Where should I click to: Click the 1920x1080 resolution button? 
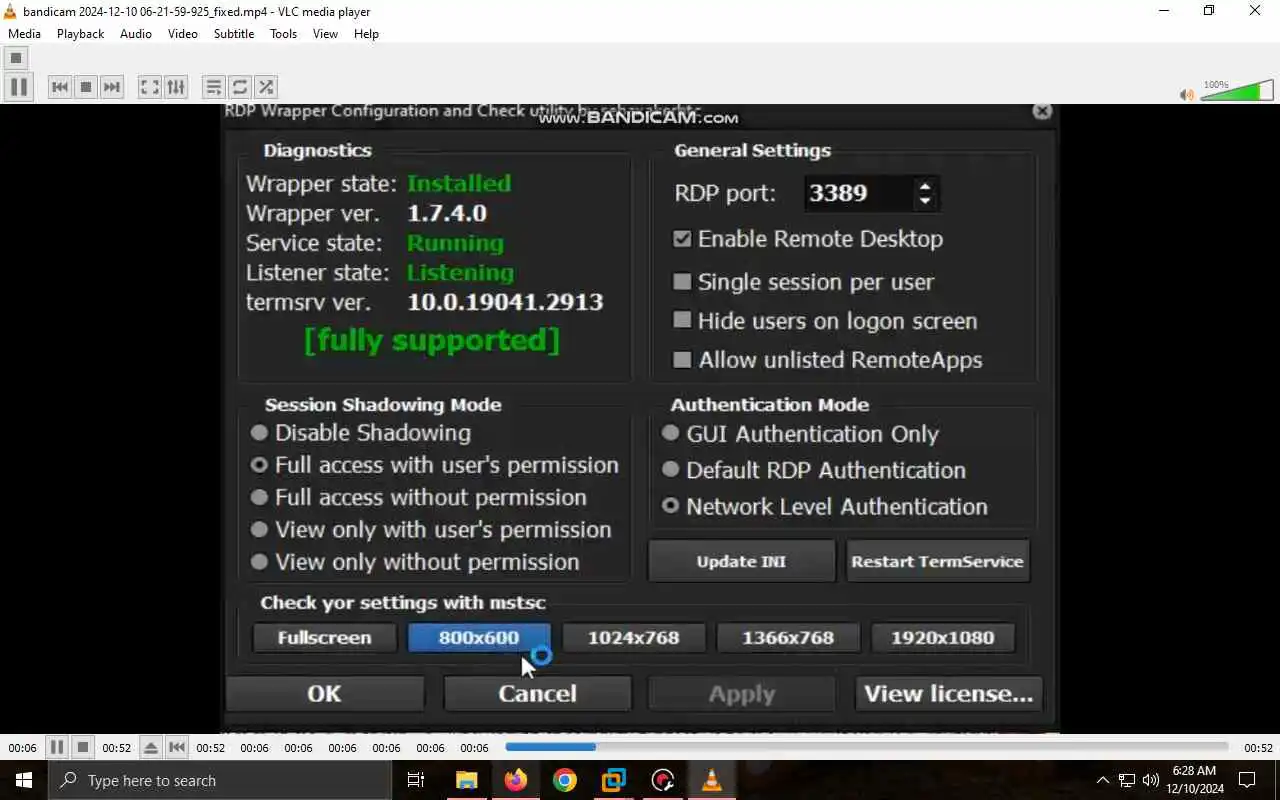point(943,638)
